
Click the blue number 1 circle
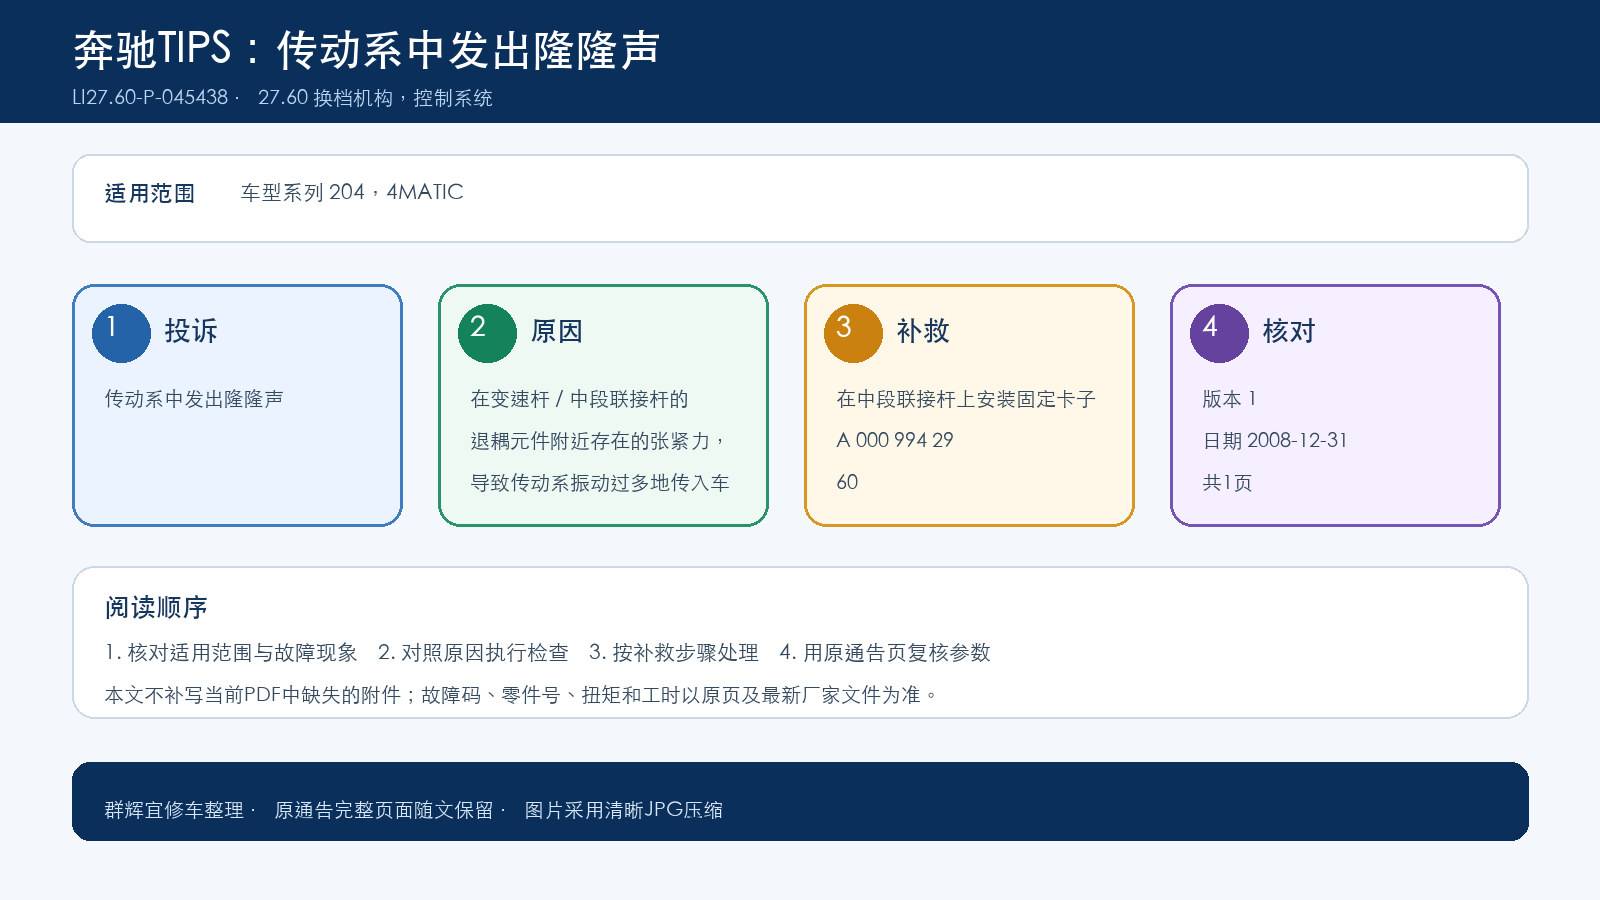tap(121, 333)
